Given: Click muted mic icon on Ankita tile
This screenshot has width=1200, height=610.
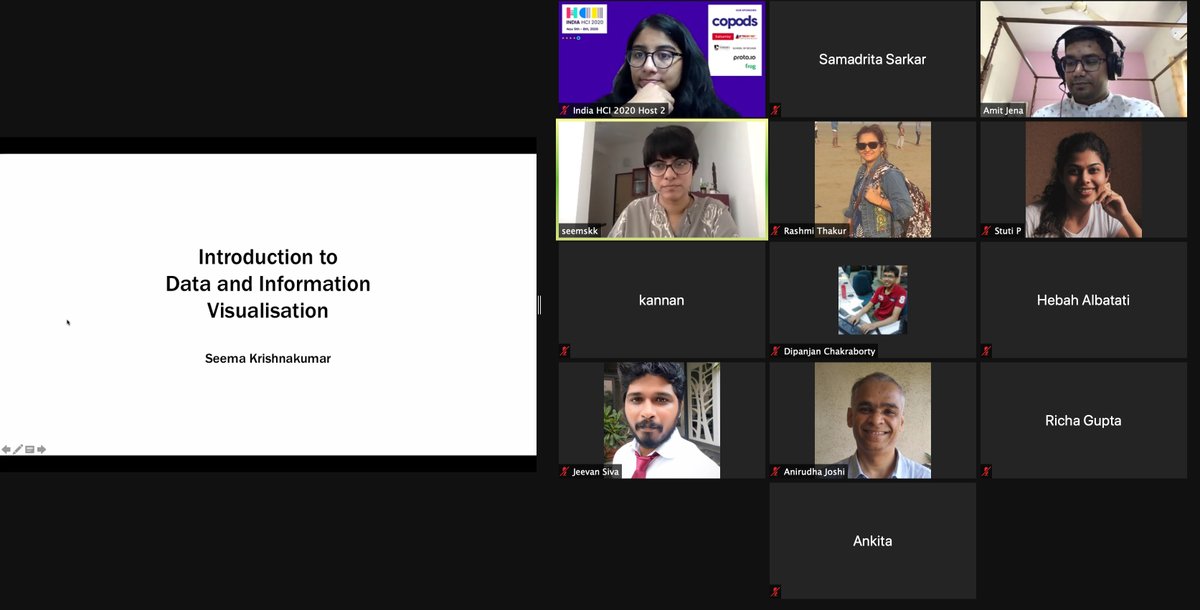Looking at the screenshot, I should [775, 592].
